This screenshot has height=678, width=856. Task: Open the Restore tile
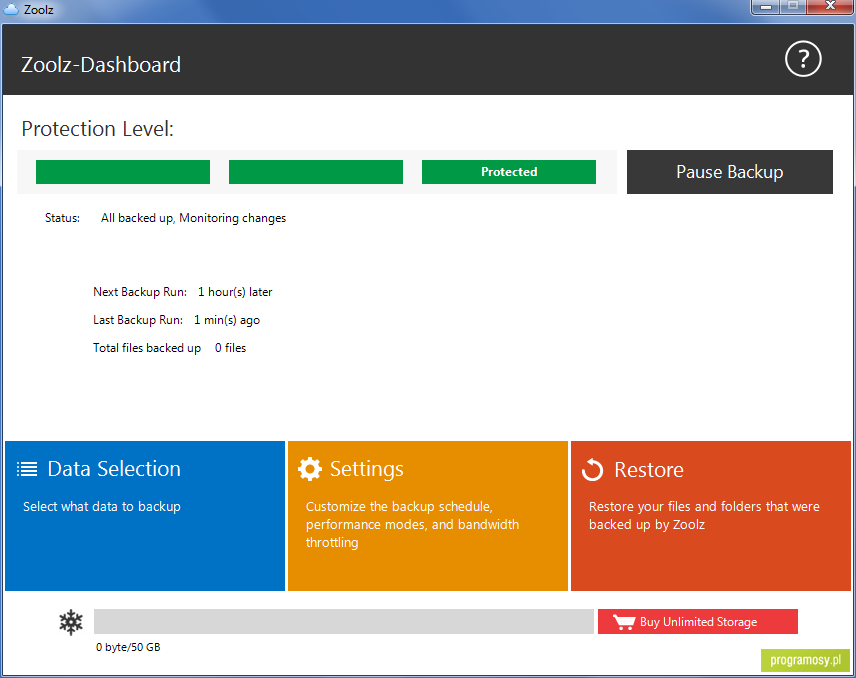(x=711, y=516)
